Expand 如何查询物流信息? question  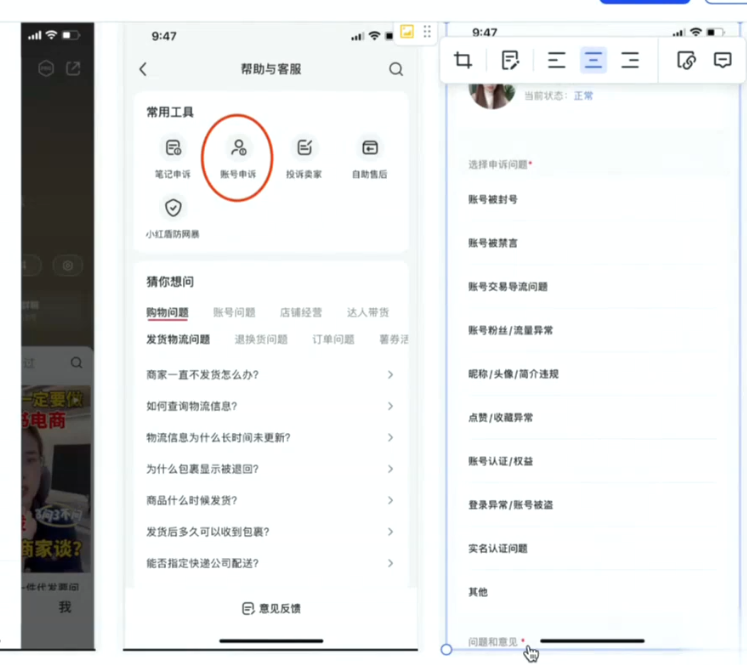[x=270, y=406]
